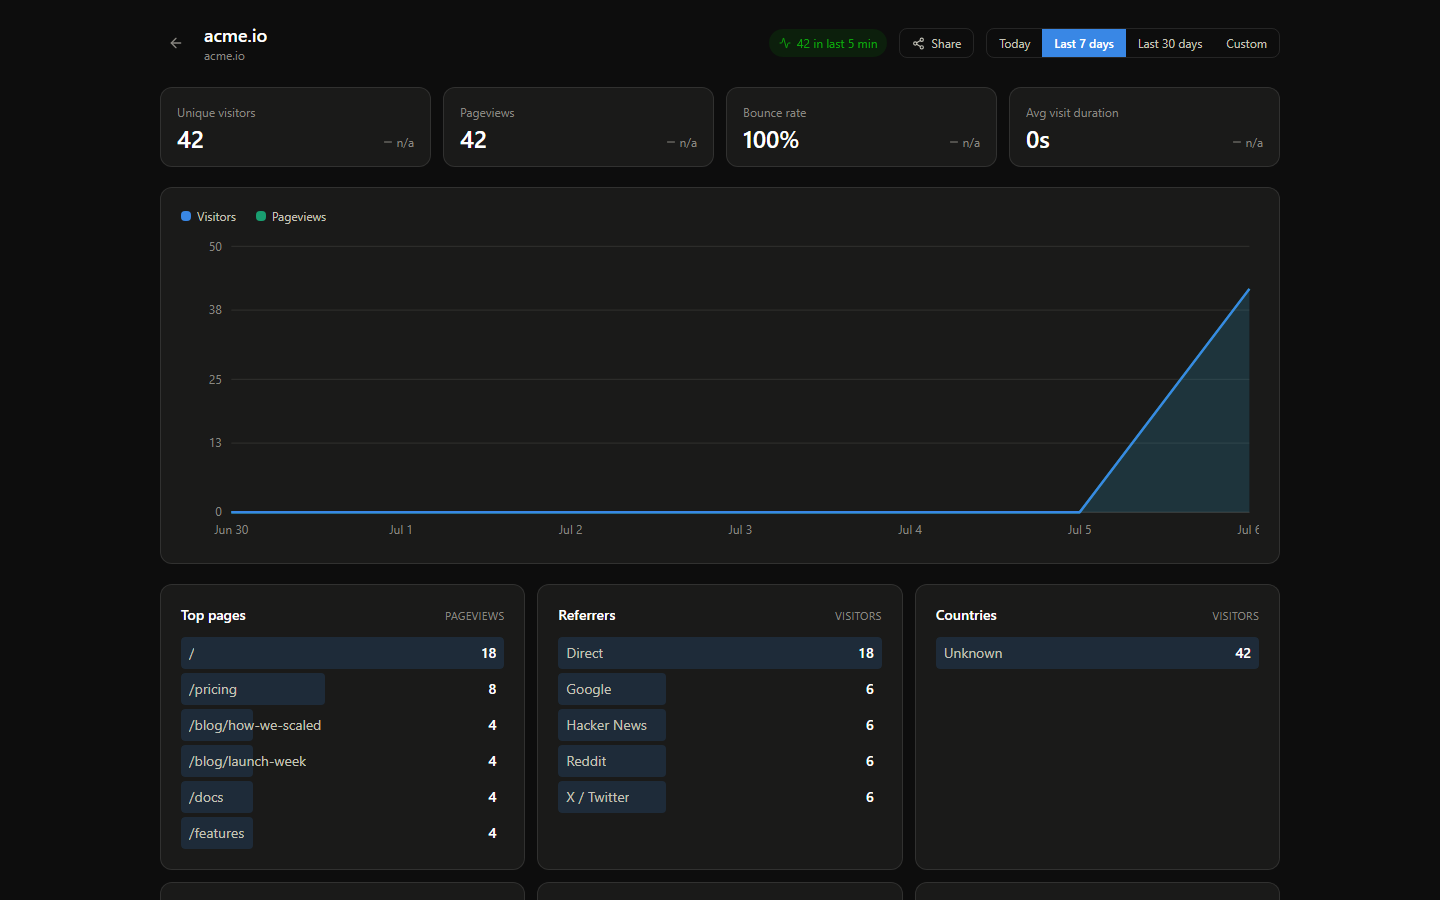This screenshot has width=1440, height=900.
Task: Choose the Custom date range
Action: point(1246,43)
